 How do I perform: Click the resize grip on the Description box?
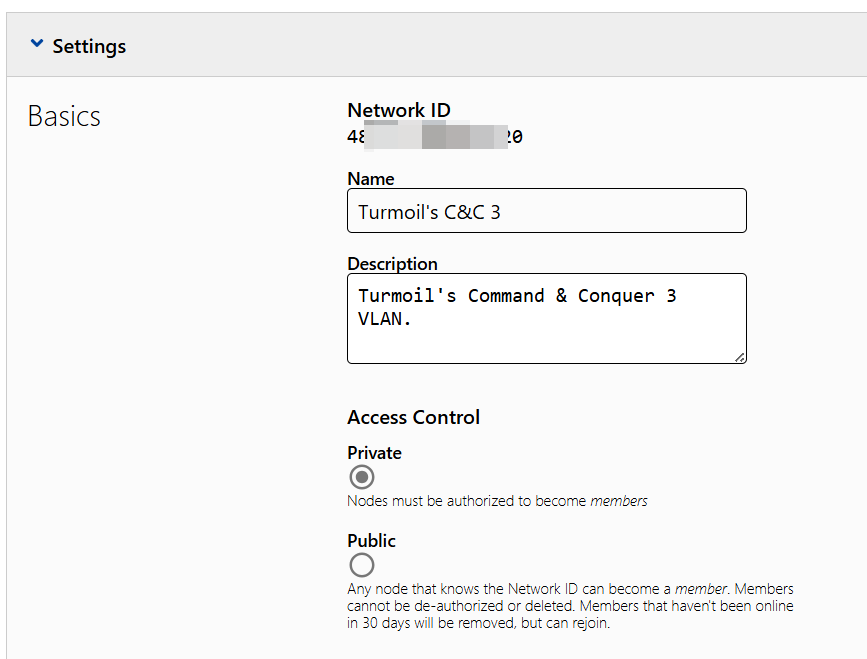tap(739, 356)
